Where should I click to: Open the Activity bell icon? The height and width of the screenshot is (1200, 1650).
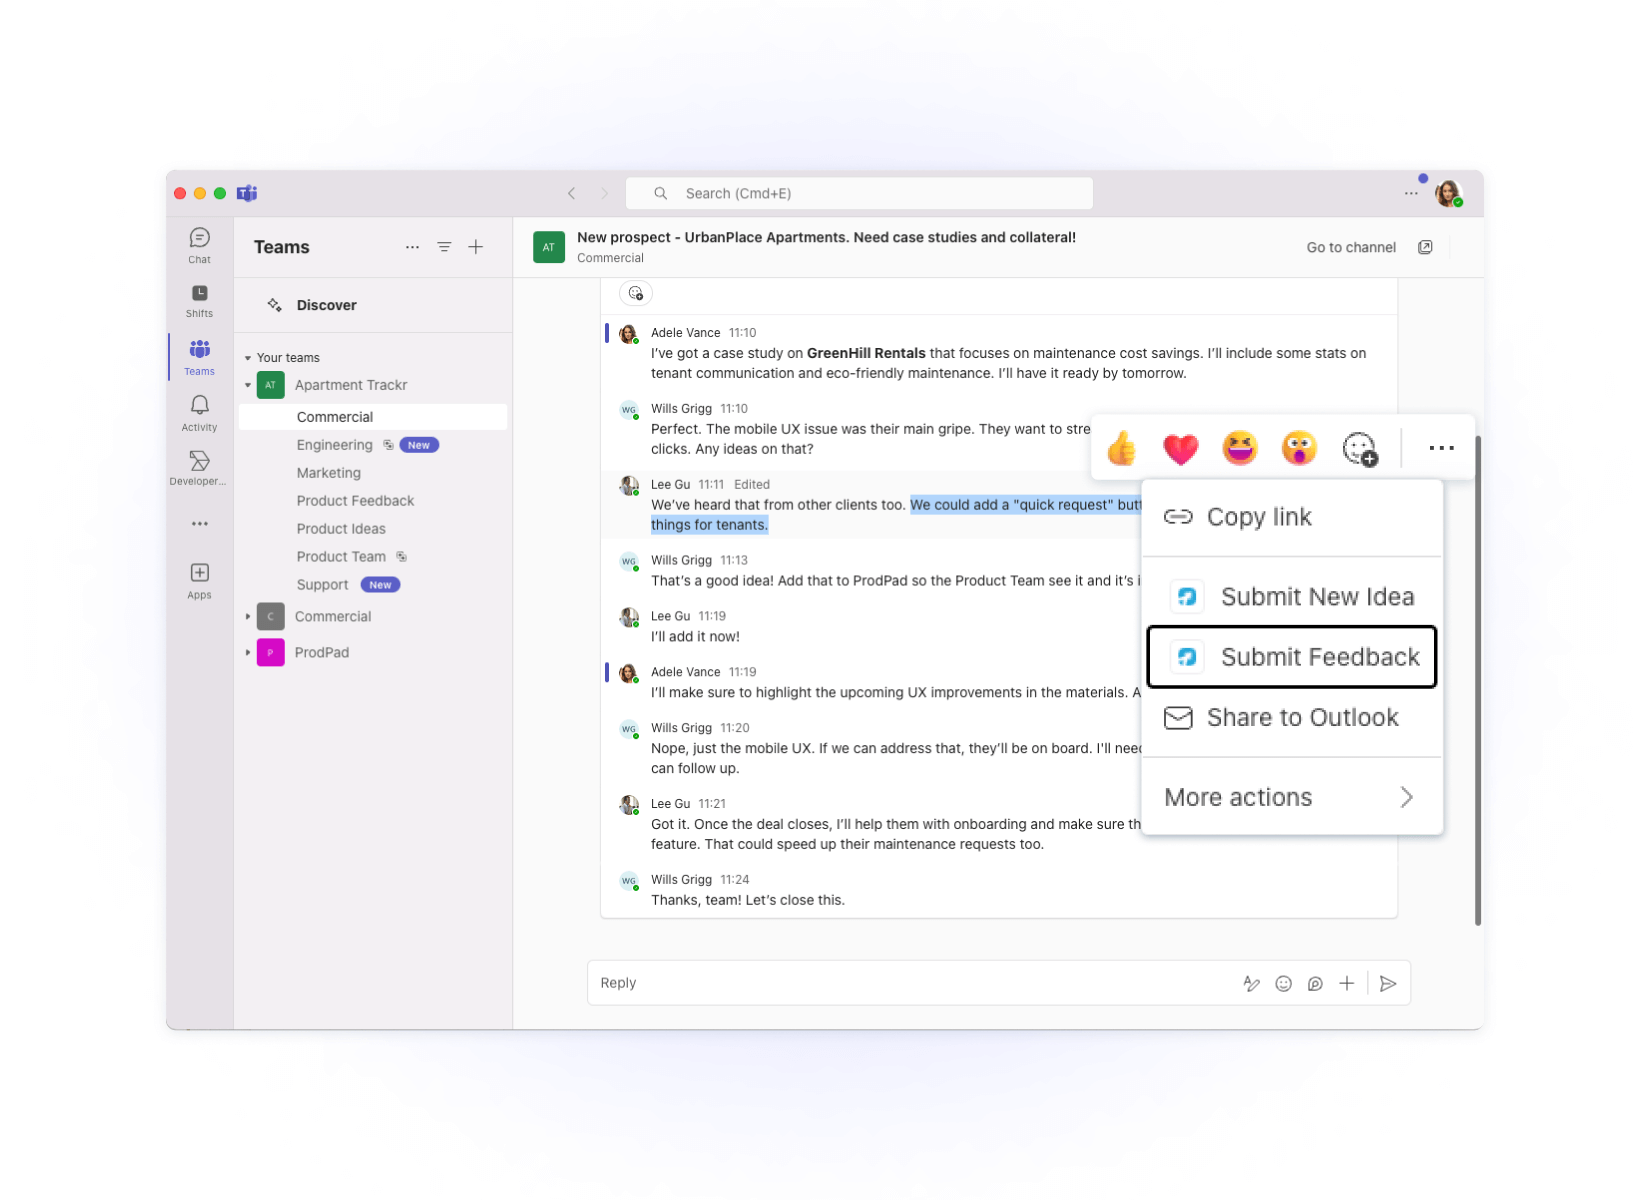coord(199,412)
